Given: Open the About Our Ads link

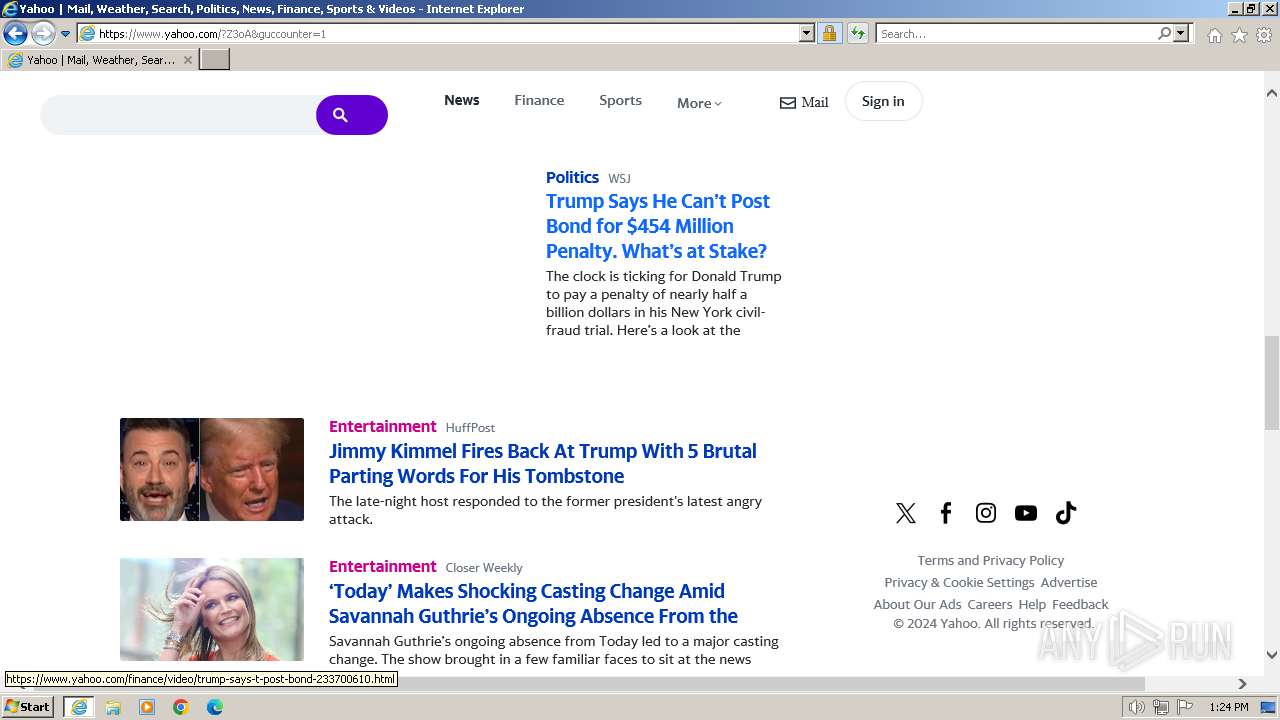Looking at the screenshot, I should 917,604.
